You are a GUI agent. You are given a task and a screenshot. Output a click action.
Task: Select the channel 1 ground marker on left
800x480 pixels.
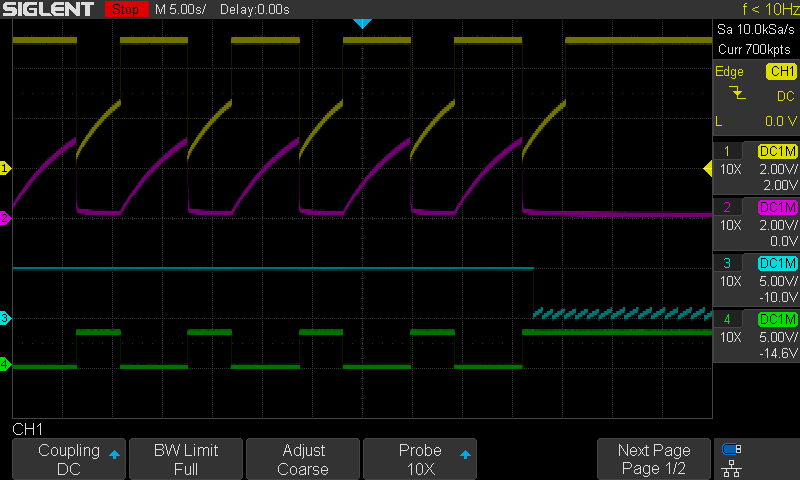pyautogui.click(x=5, y=168)
